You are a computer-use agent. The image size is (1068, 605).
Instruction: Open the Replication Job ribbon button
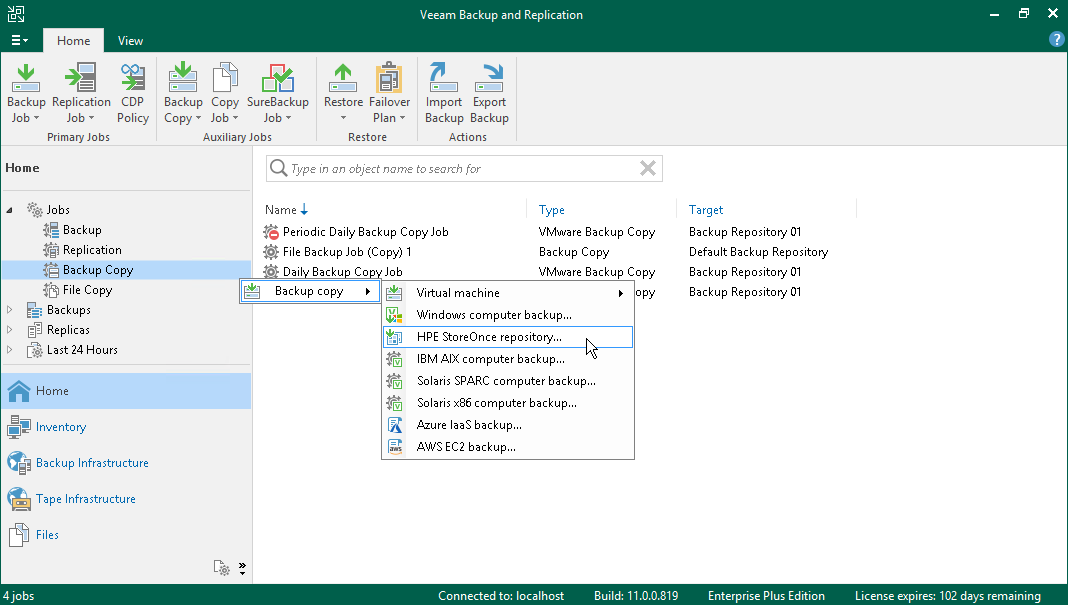click(x=81, y=93)
